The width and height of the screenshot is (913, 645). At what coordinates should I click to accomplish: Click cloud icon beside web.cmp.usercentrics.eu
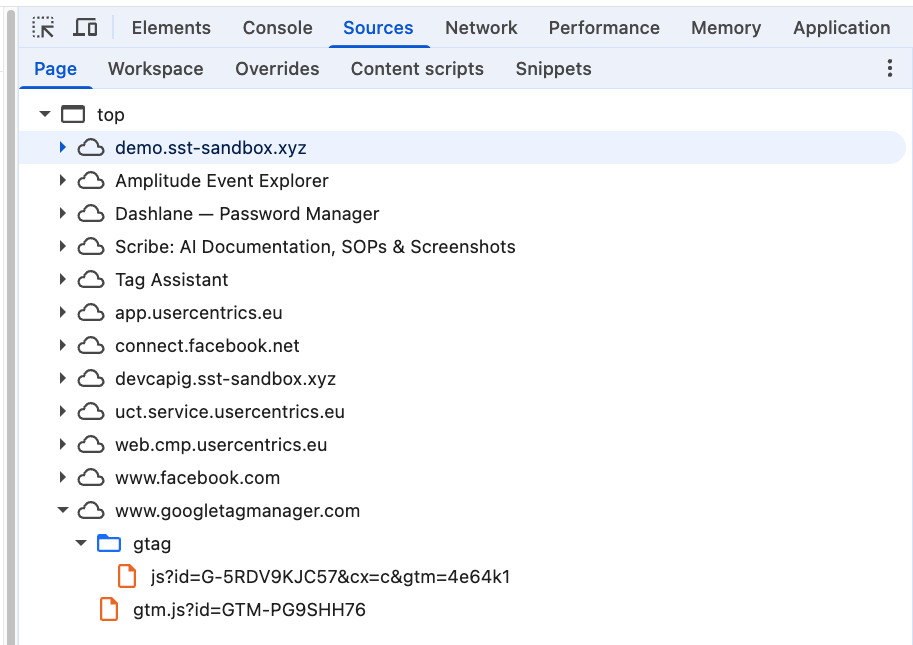91,445
